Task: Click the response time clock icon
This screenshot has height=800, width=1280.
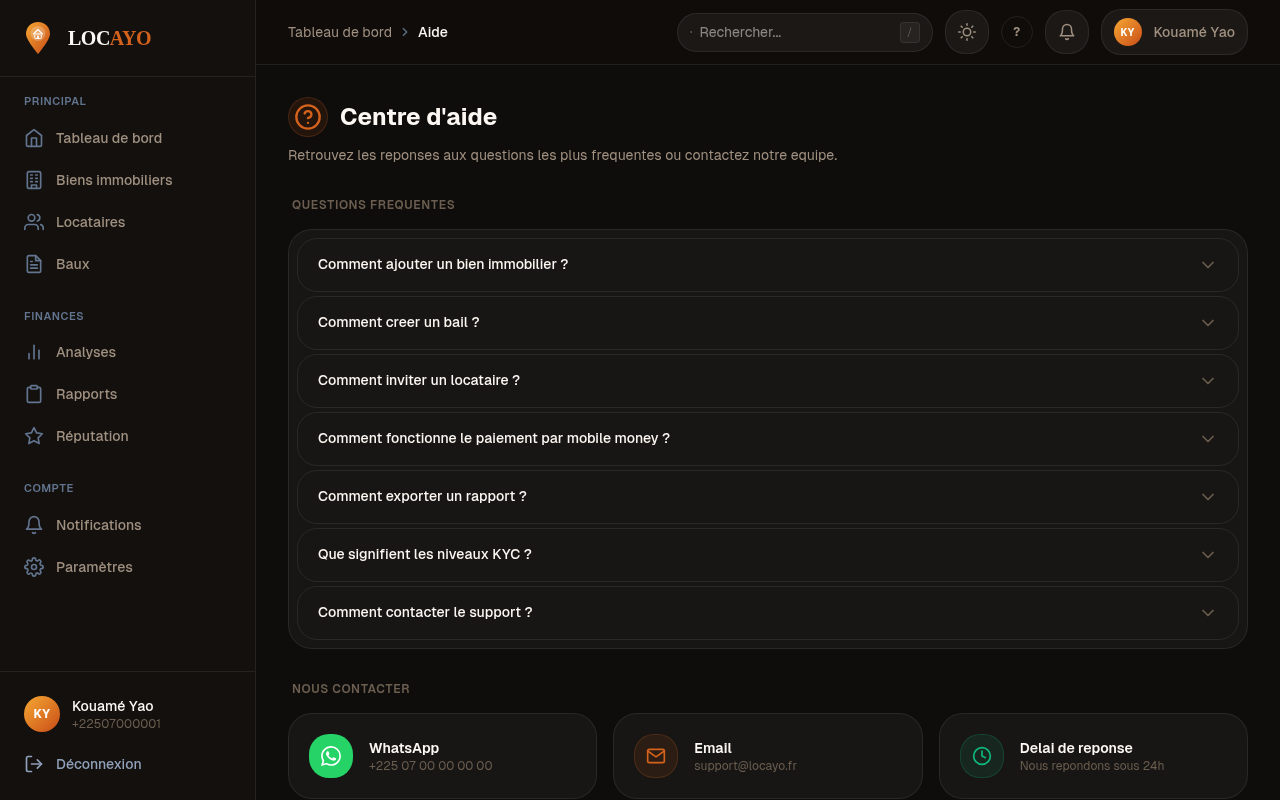Action: coord(982,756)
